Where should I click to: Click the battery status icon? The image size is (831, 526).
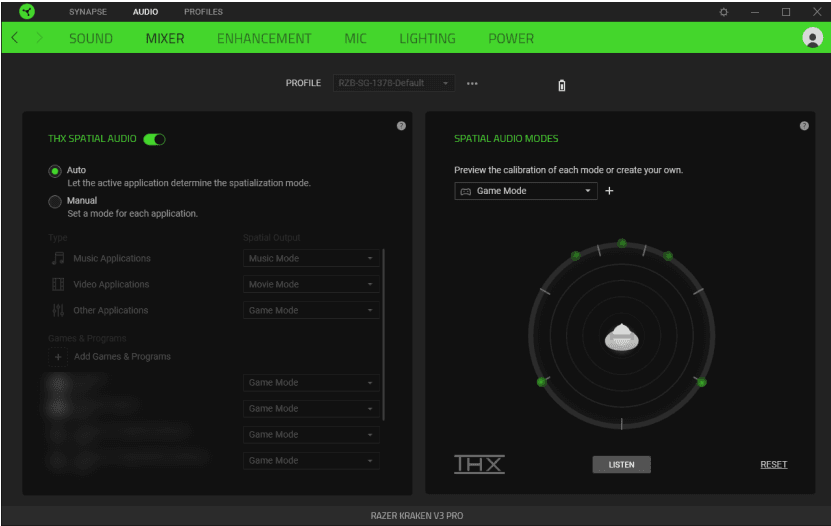(562, 85)
